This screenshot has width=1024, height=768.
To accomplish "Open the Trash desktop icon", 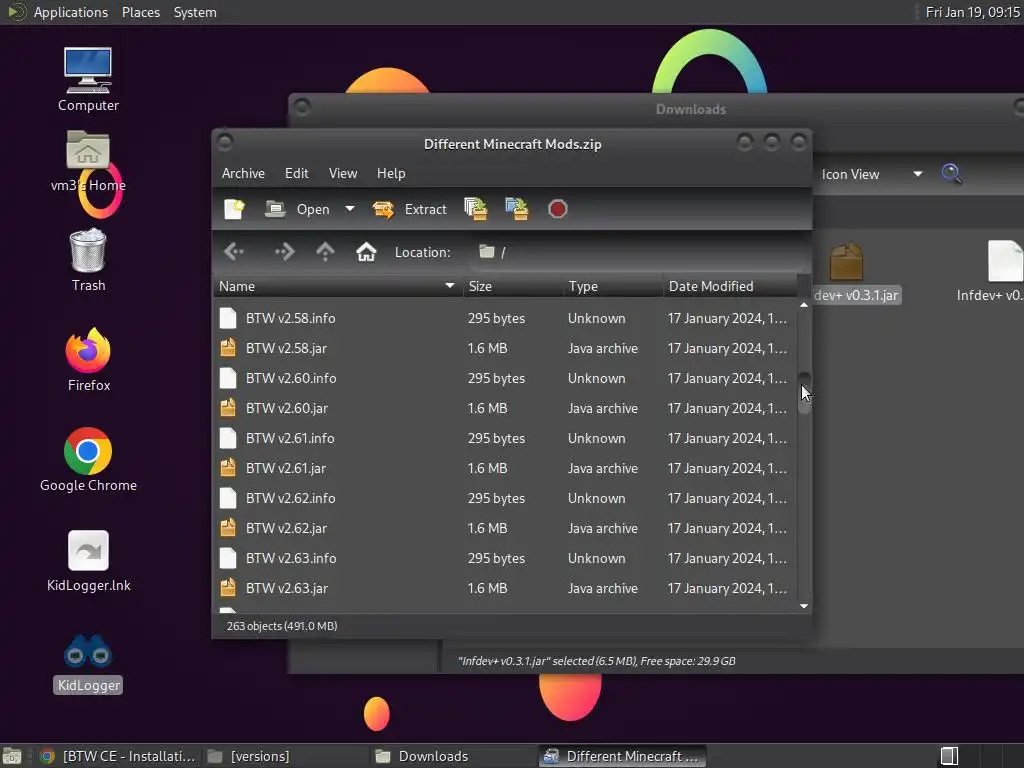I will (88, 260).
